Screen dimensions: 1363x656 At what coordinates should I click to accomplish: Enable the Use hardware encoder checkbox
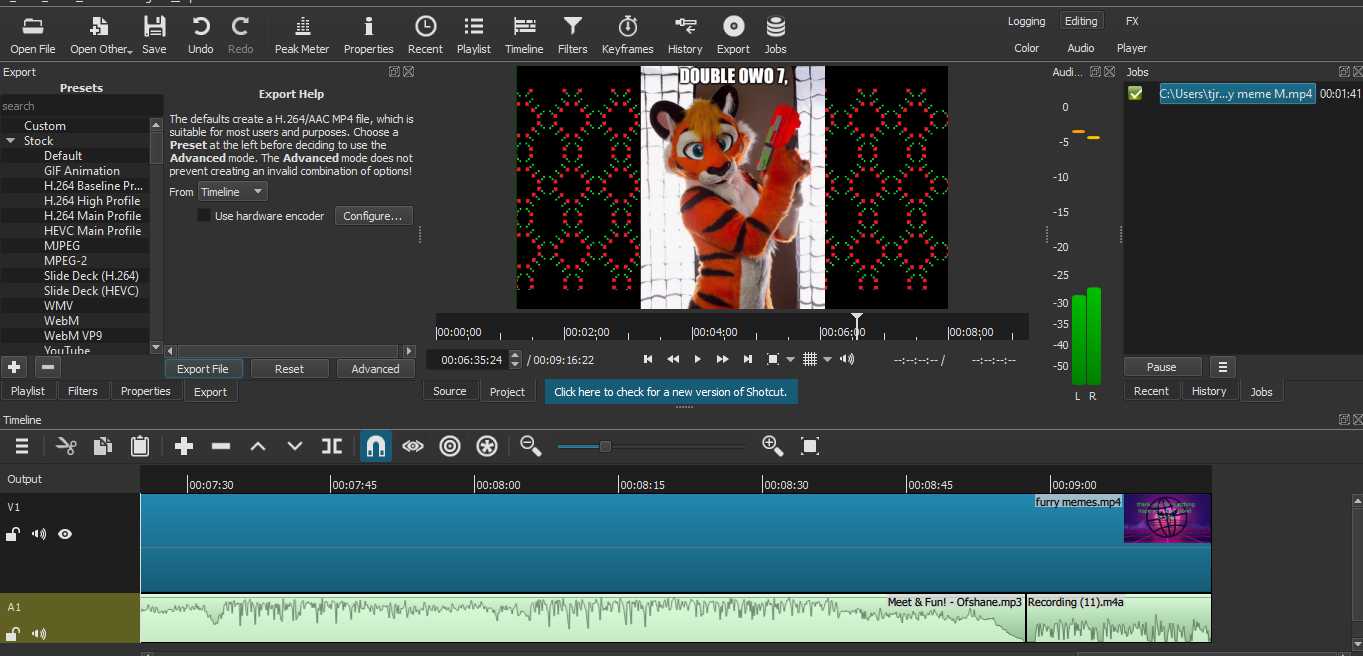204,216
